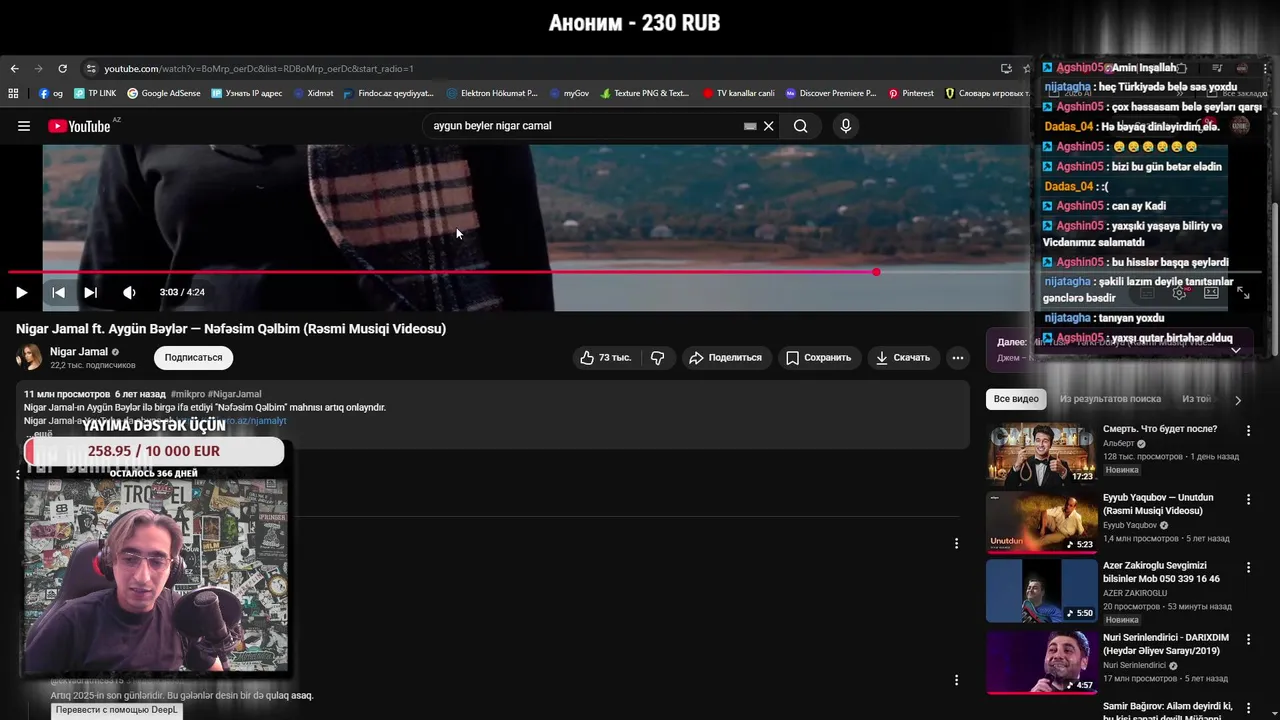
Task: Click Перевести с помощью DeepL
Action: (116, 710)
